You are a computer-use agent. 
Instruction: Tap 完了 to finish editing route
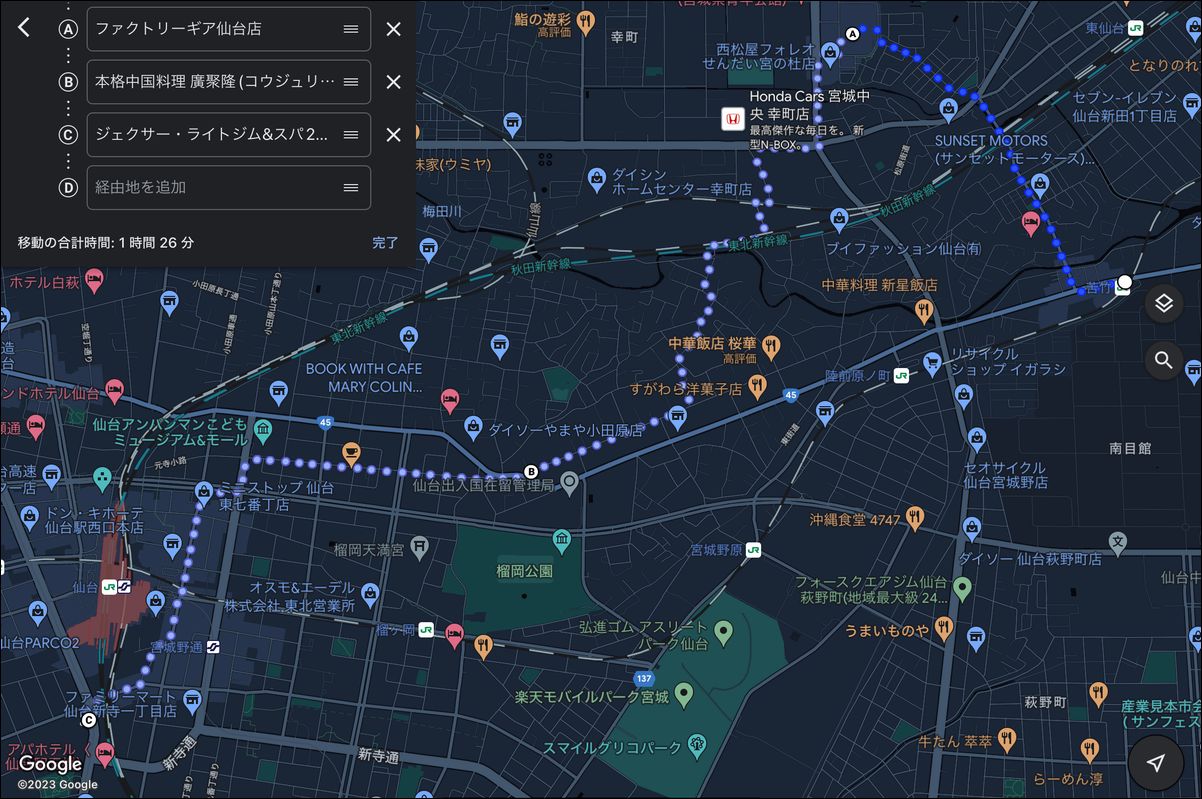[x=385, y=242]
